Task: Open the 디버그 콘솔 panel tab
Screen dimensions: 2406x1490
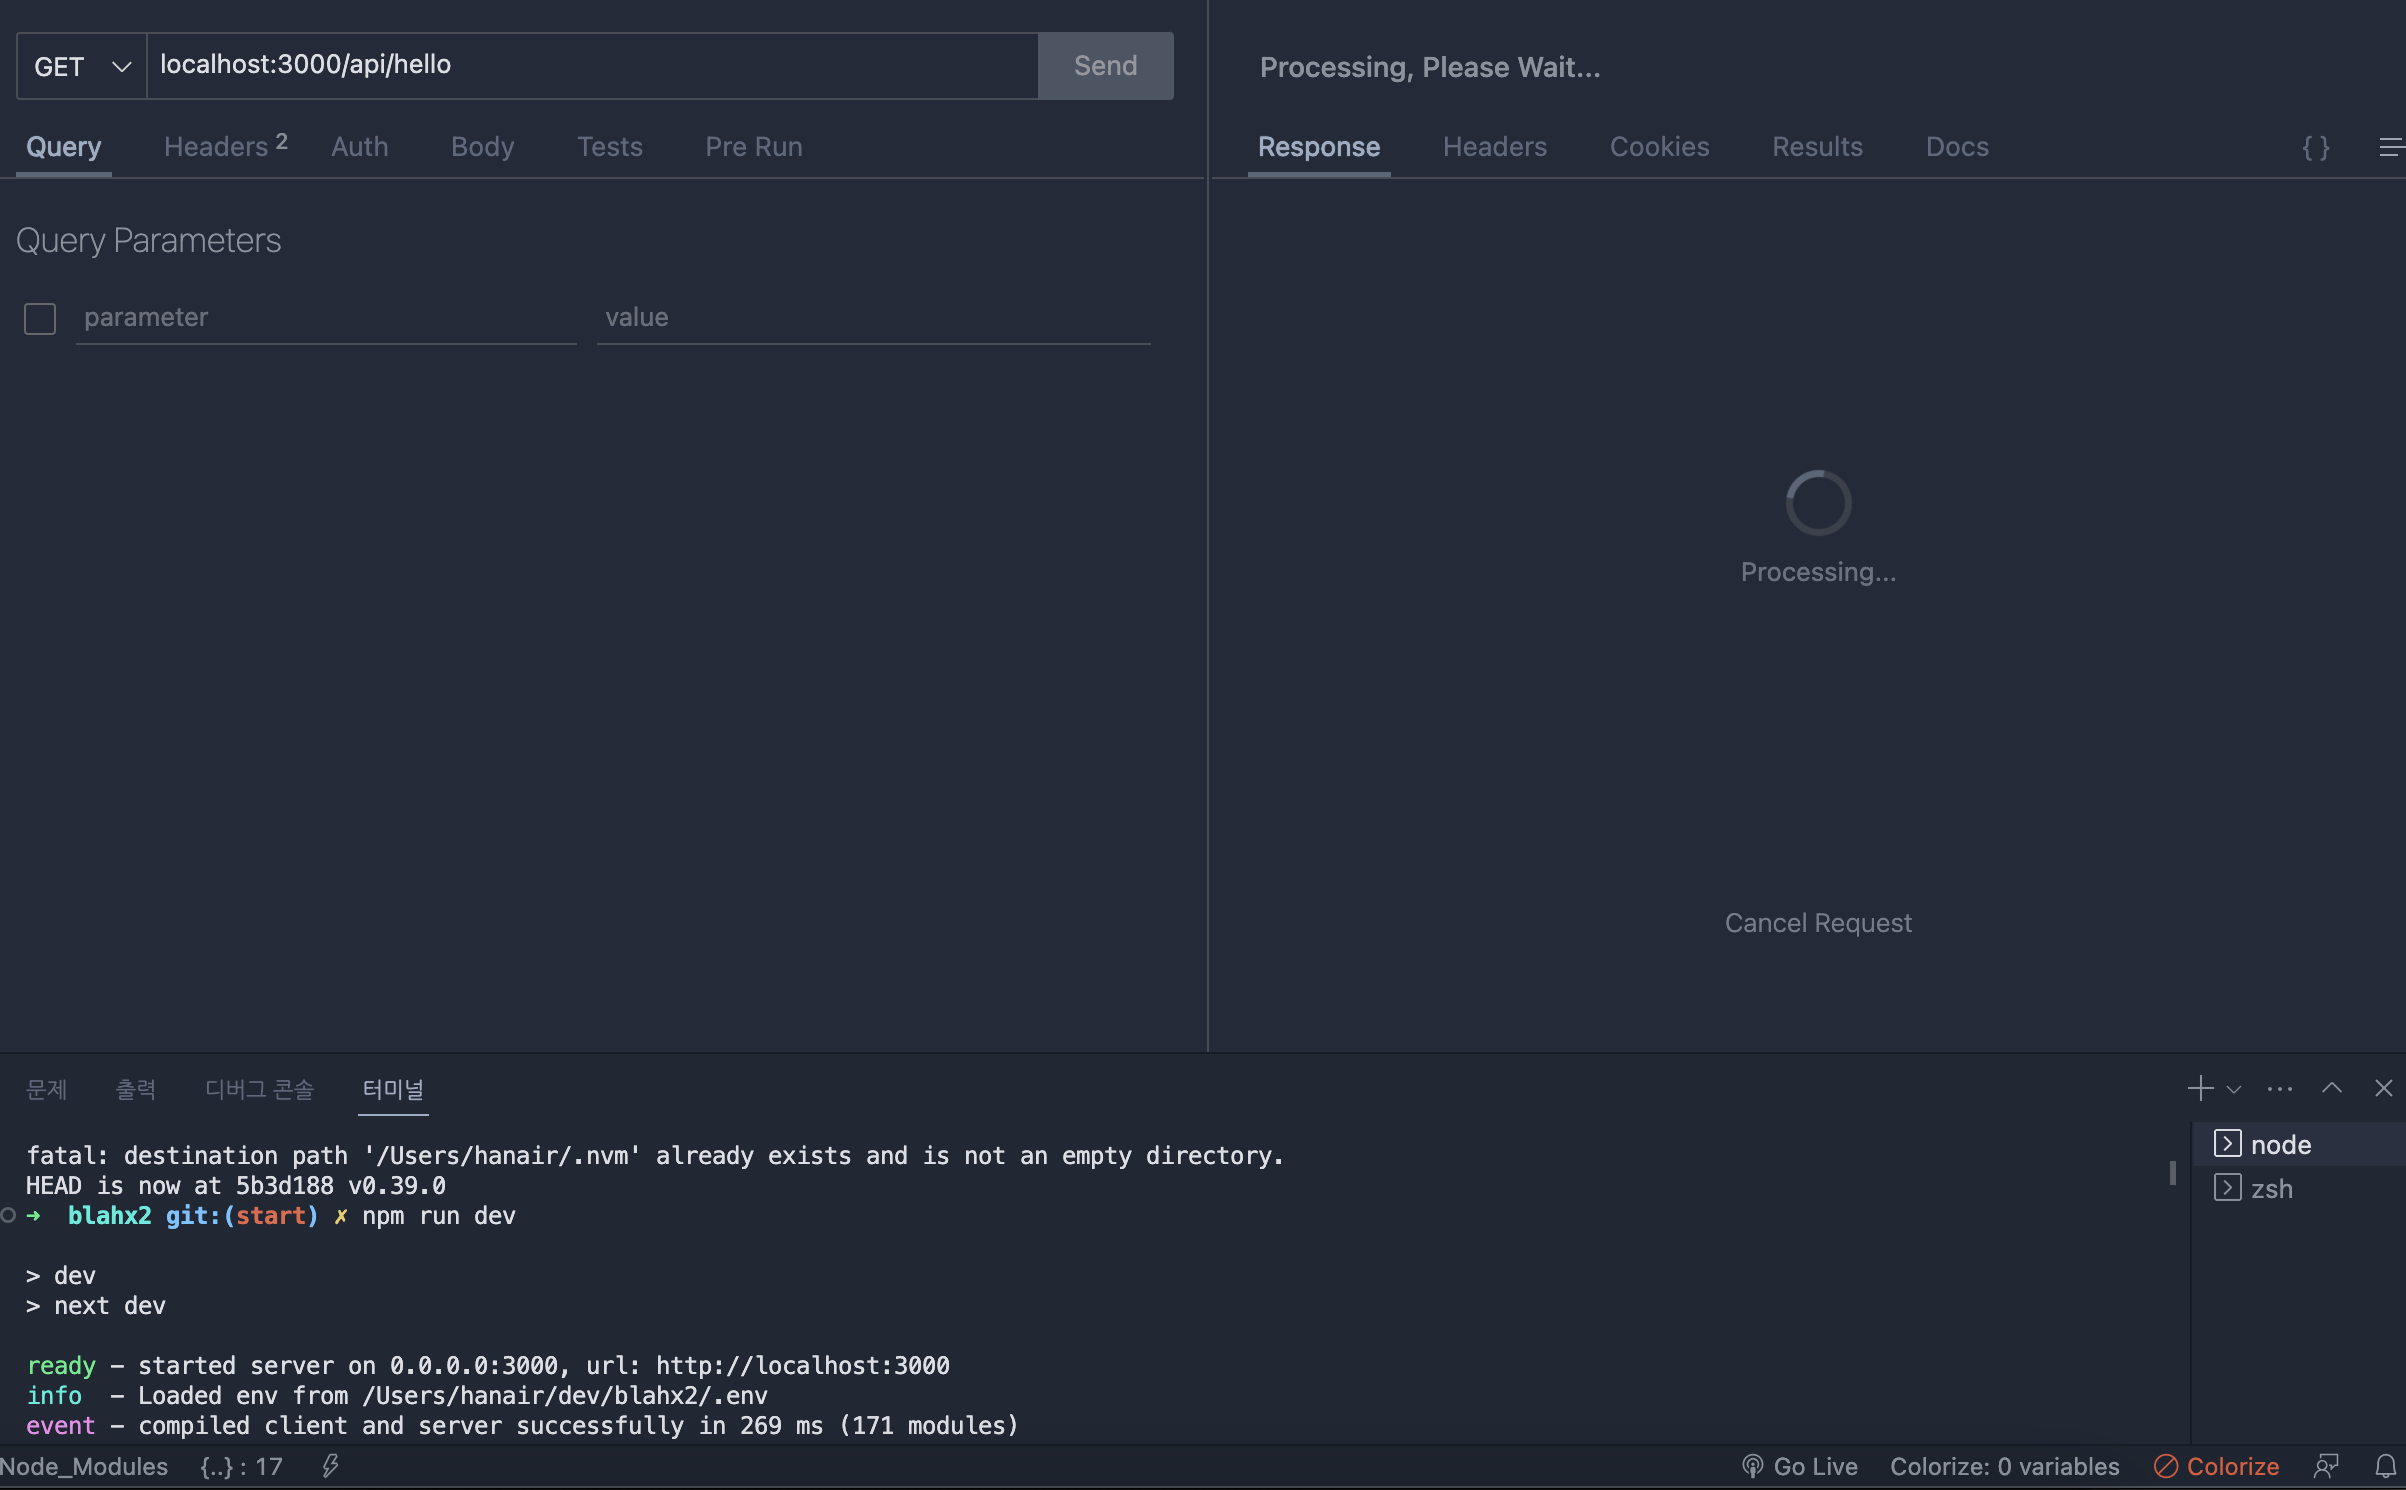Action: click(x=260, y=1089)
